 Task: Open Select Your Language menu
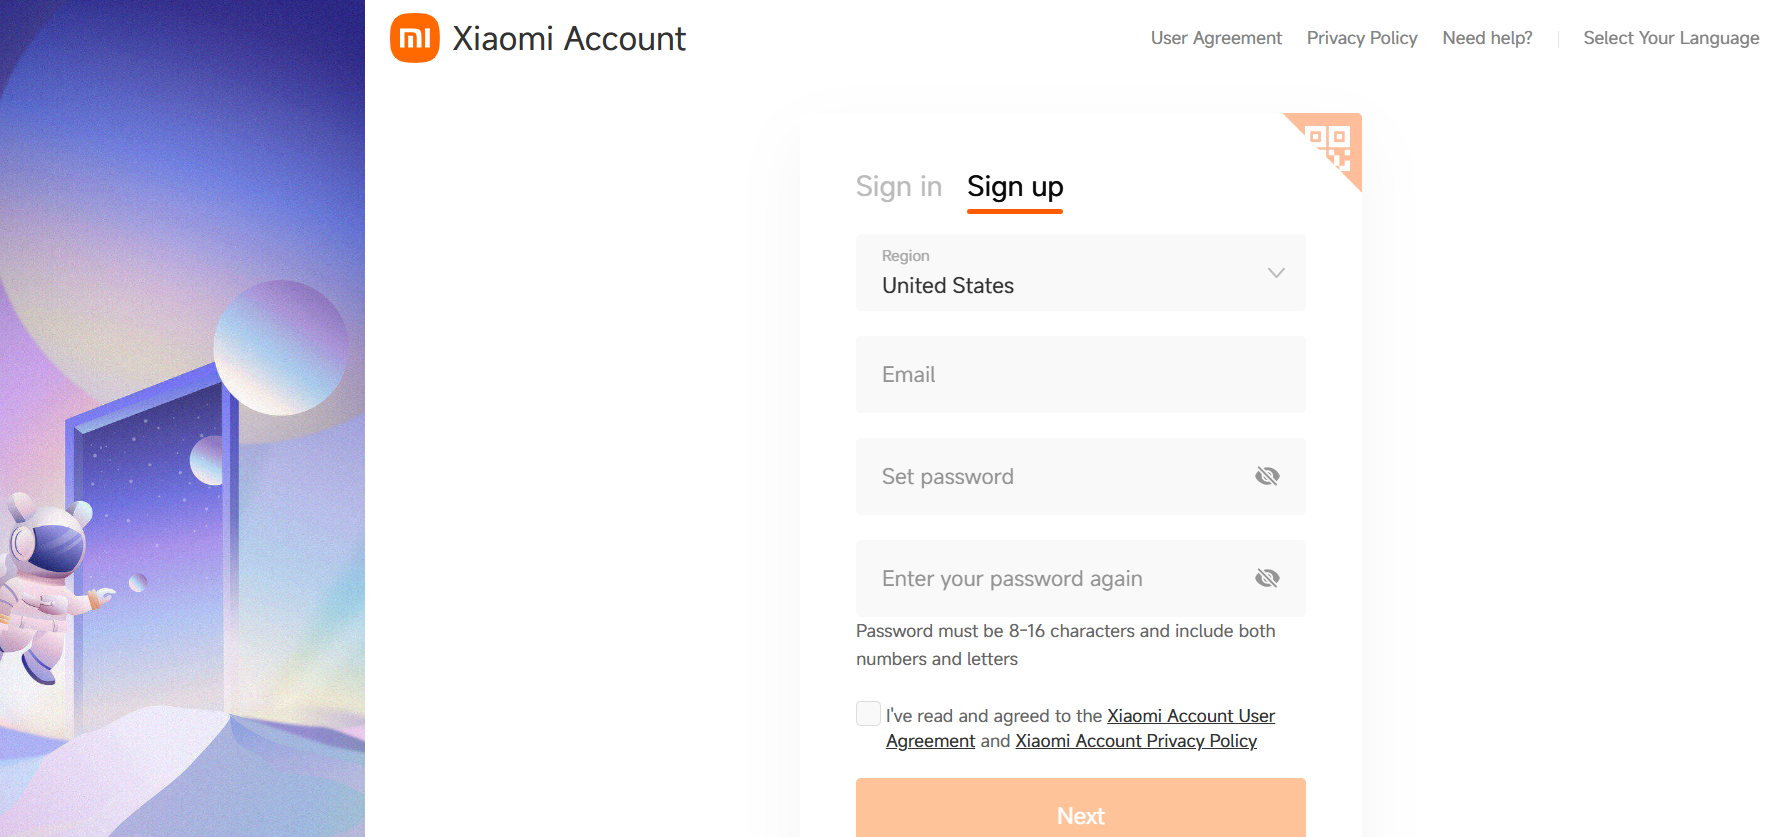1670,38
